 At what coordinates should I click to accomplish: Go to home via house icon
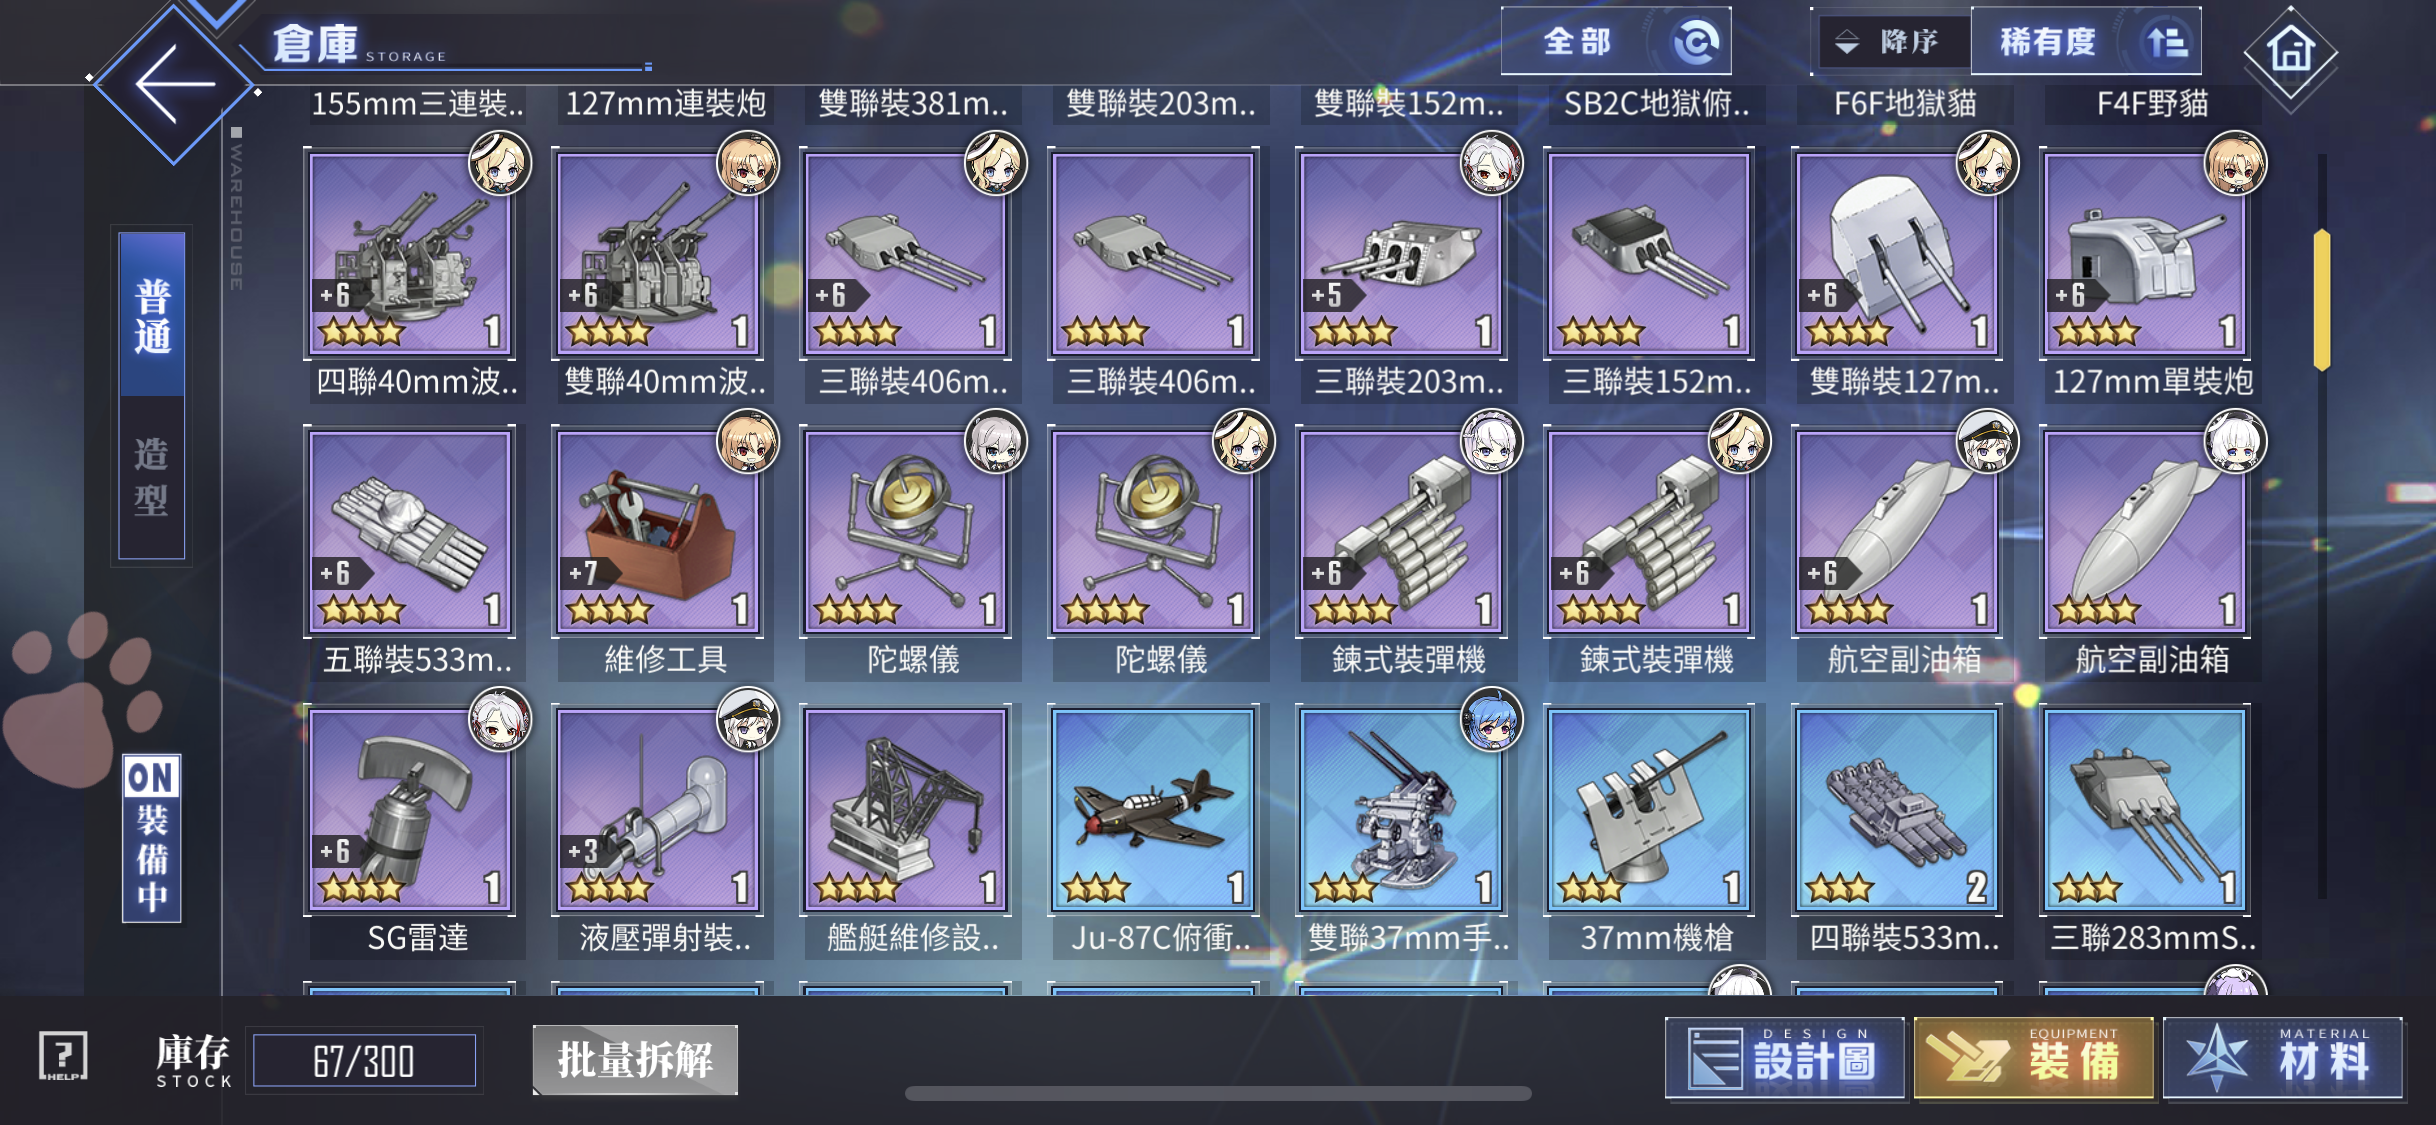[2290, 52]
